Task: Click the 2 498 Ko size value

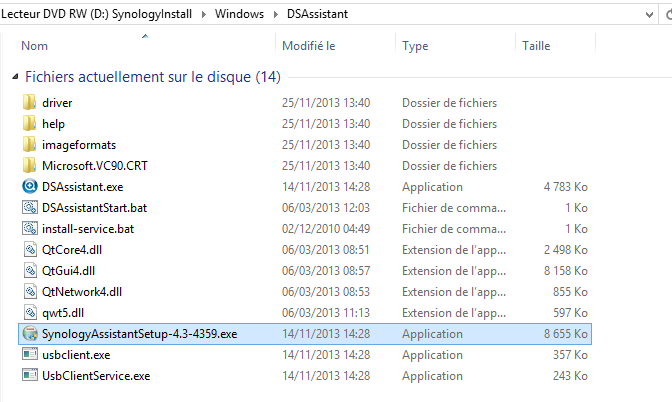Action: (x=565, y=250)
